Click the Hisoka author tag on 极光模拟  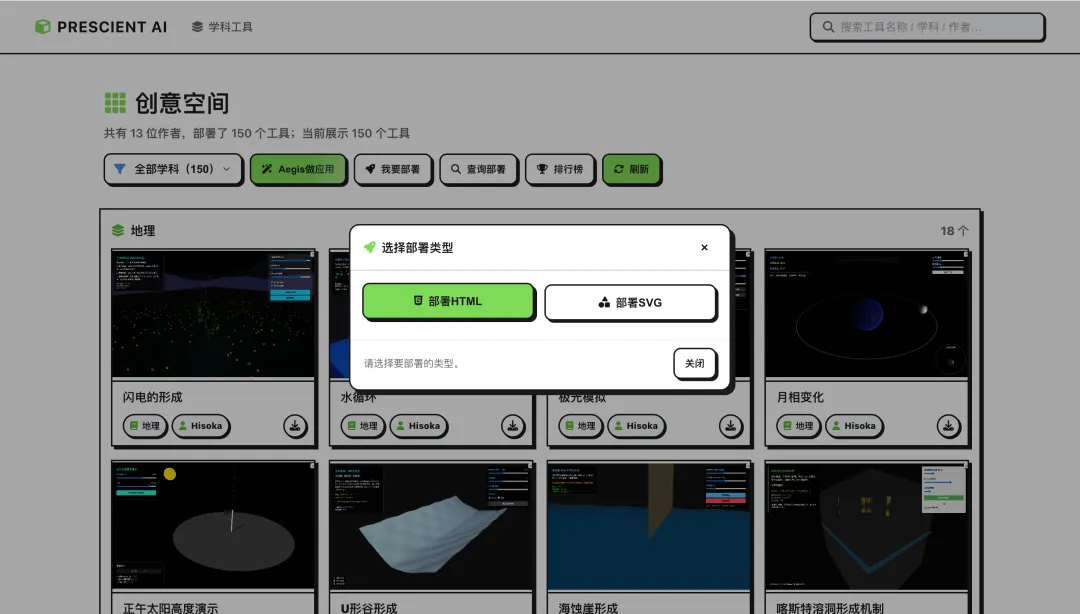pos(636,426)
